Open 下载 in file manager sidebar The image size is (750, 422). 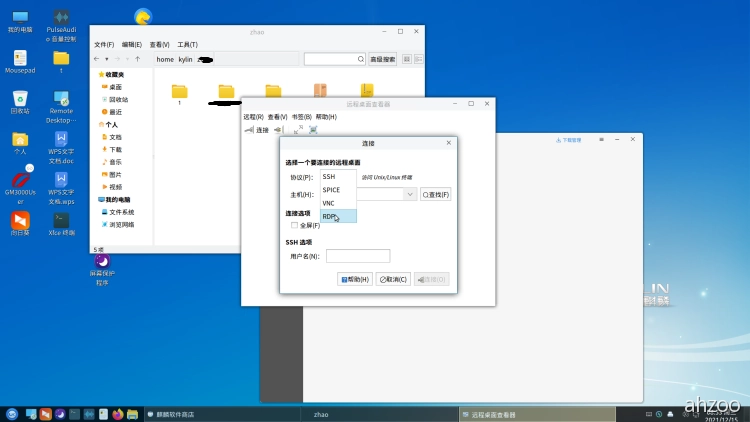click(x=115, y=149)
